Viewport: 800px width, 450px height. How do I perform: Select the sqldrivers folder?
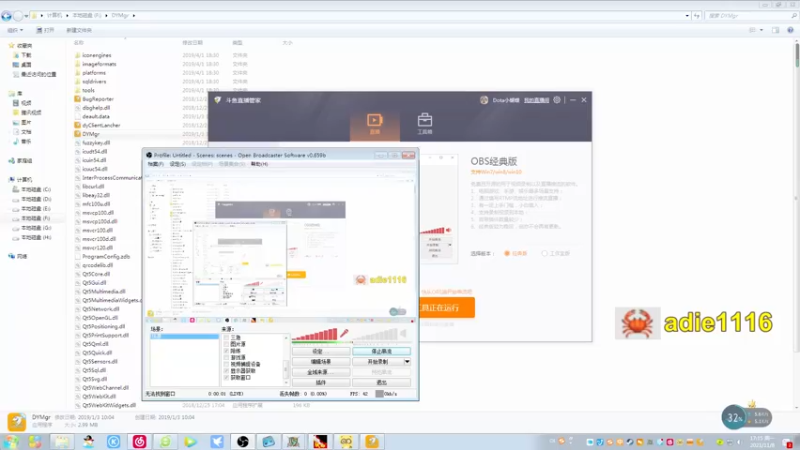coord(94,81)
